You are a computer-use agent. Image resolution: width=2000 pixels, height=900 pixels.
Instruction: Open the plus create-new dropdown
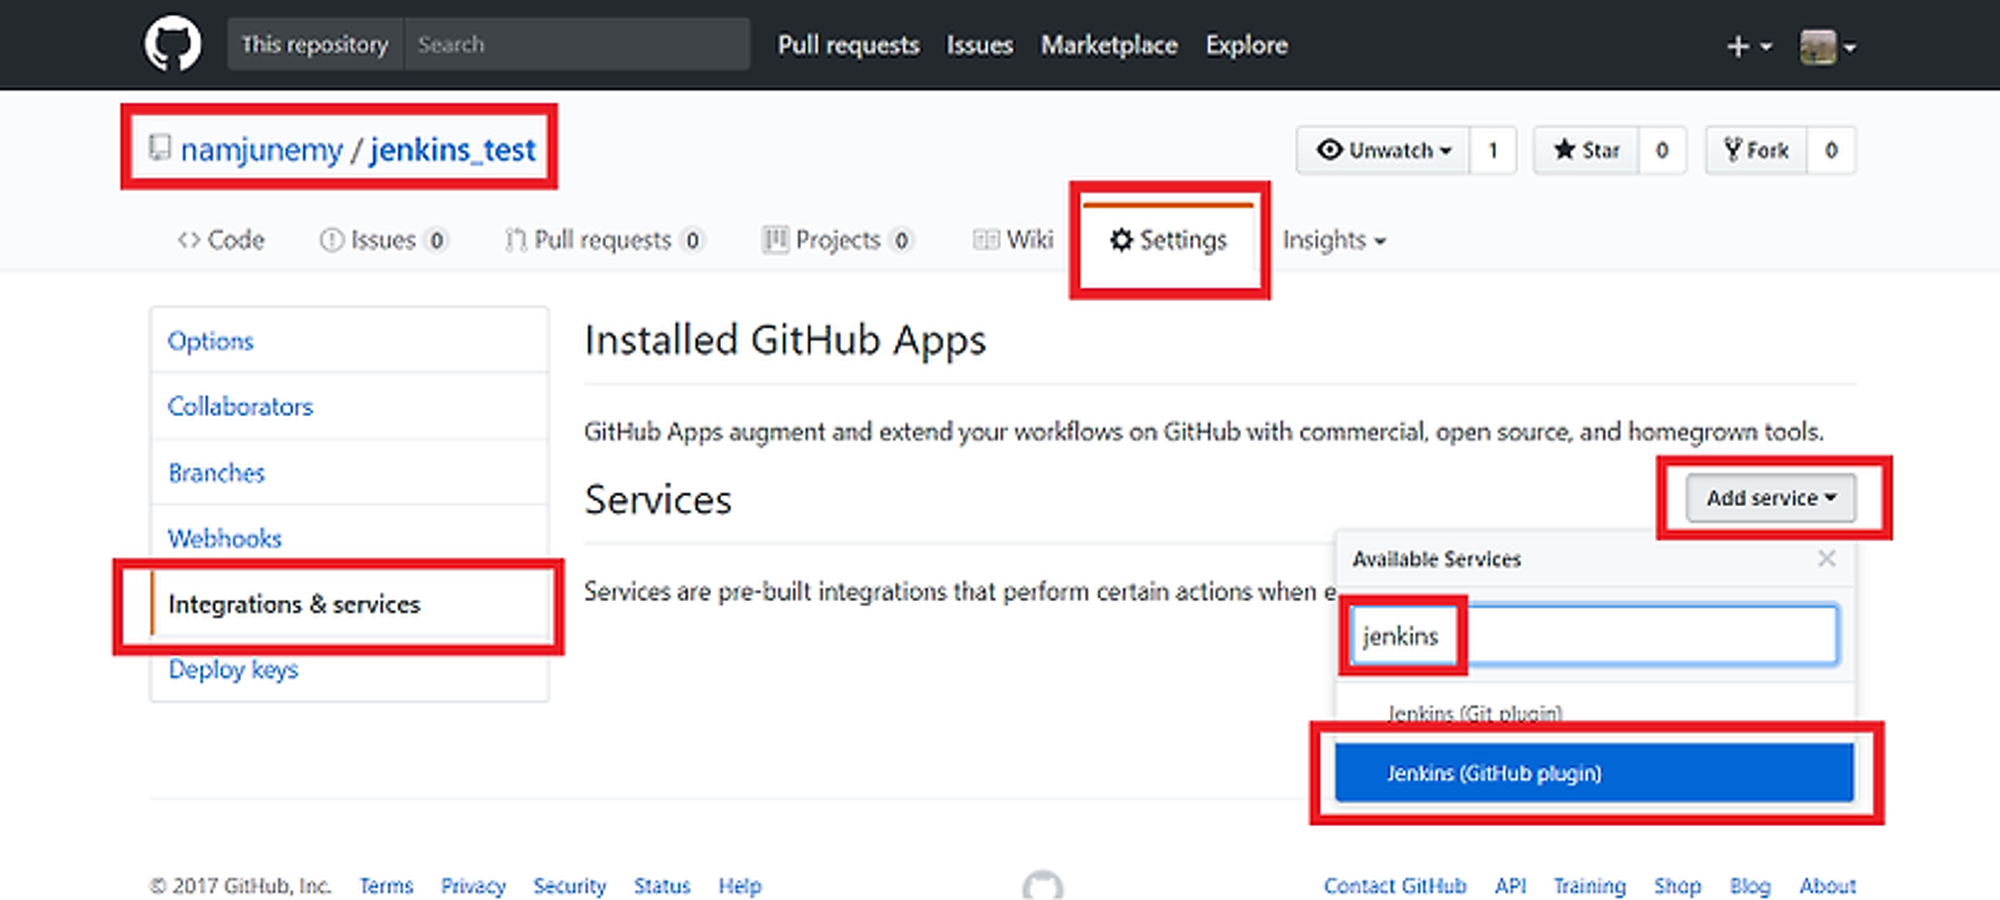[1749, 46]
